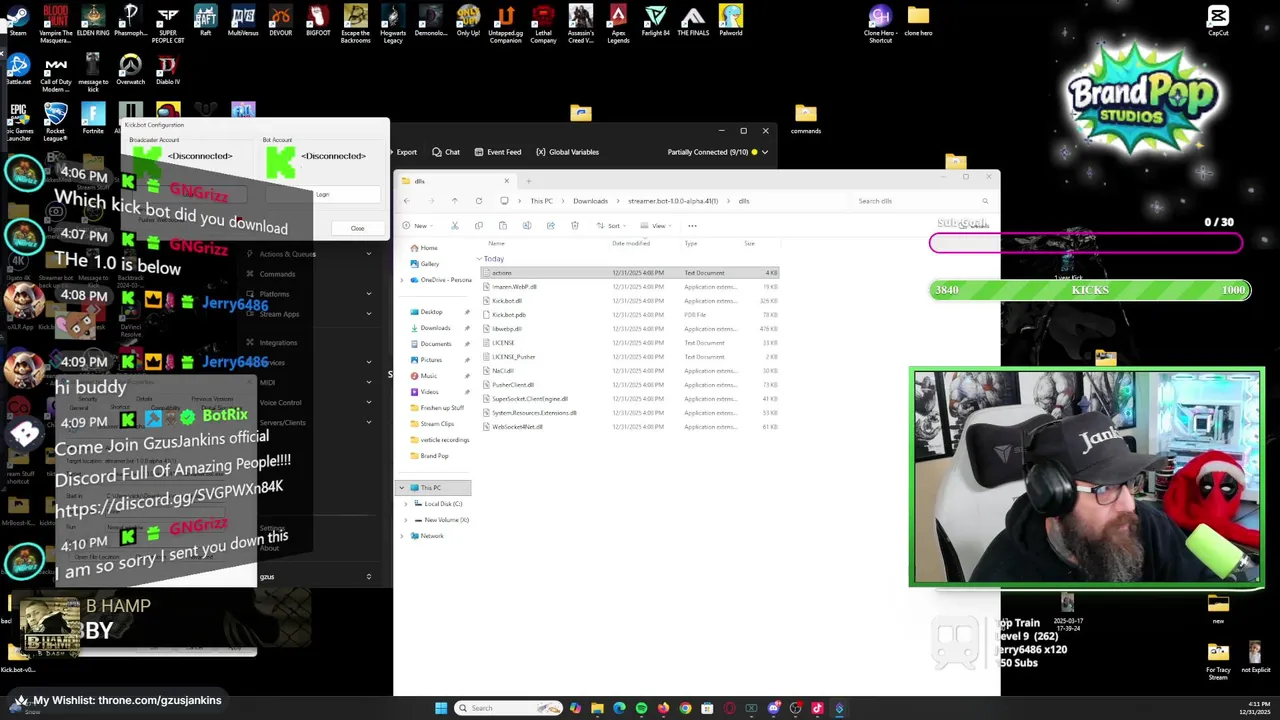1280x720 pixels.
Task: Open the Overwatch desktop shortcut
Action: [130, 69]
